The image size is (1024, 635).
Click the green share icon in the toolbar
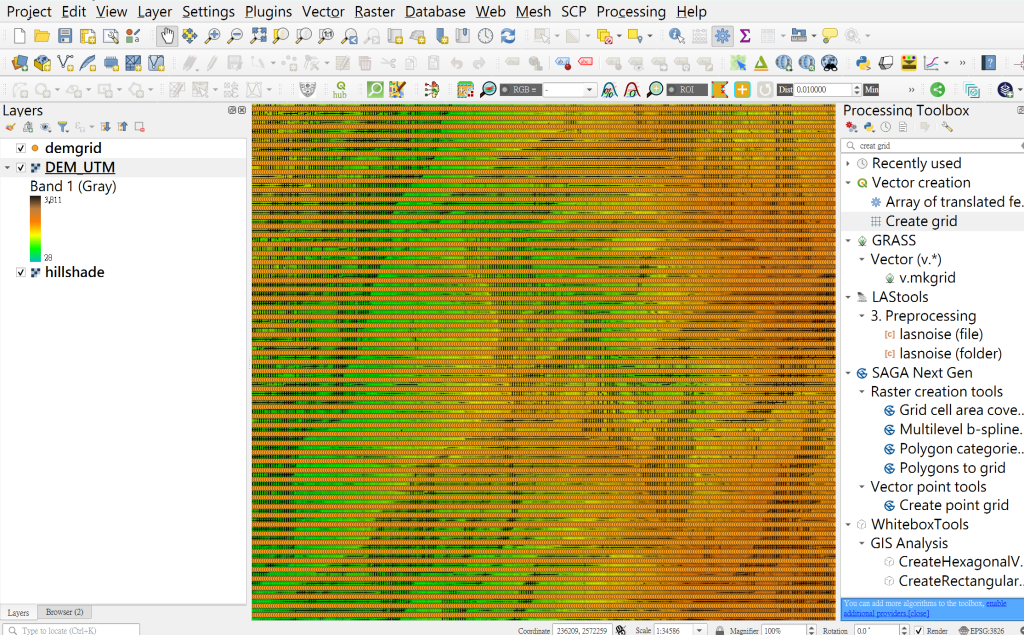(937, 90)
